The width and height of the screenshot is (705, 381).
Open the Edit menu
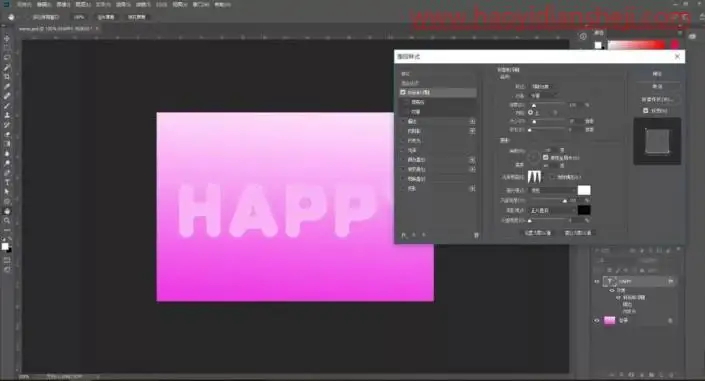[x=44, y=4]
